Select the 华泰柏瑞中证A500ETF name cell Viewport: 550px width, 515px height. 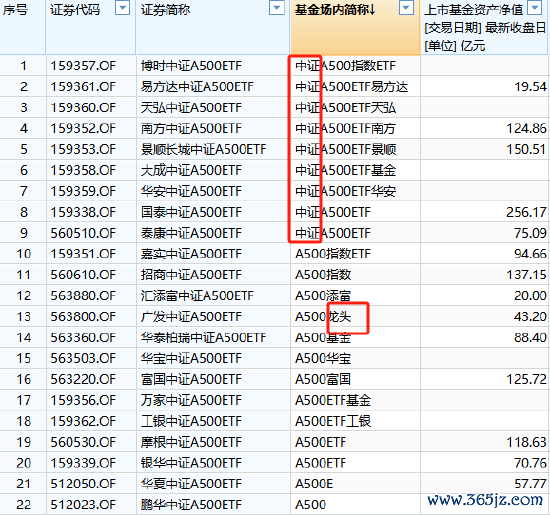tap(213, 337)
